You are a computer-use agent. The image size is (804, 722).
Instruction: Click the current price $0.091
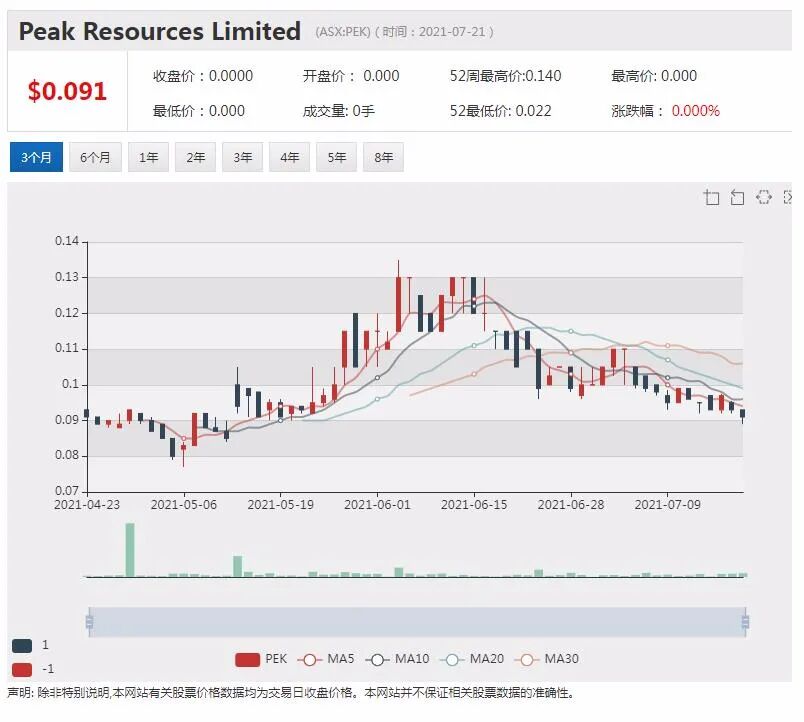[x=67, y=91]
